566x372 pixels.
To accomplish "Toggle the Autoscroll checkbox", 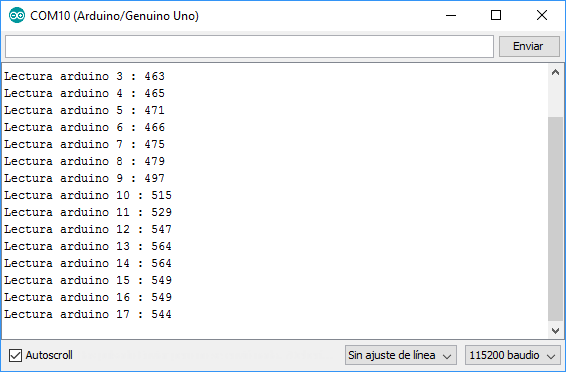I will click(15, 355).
